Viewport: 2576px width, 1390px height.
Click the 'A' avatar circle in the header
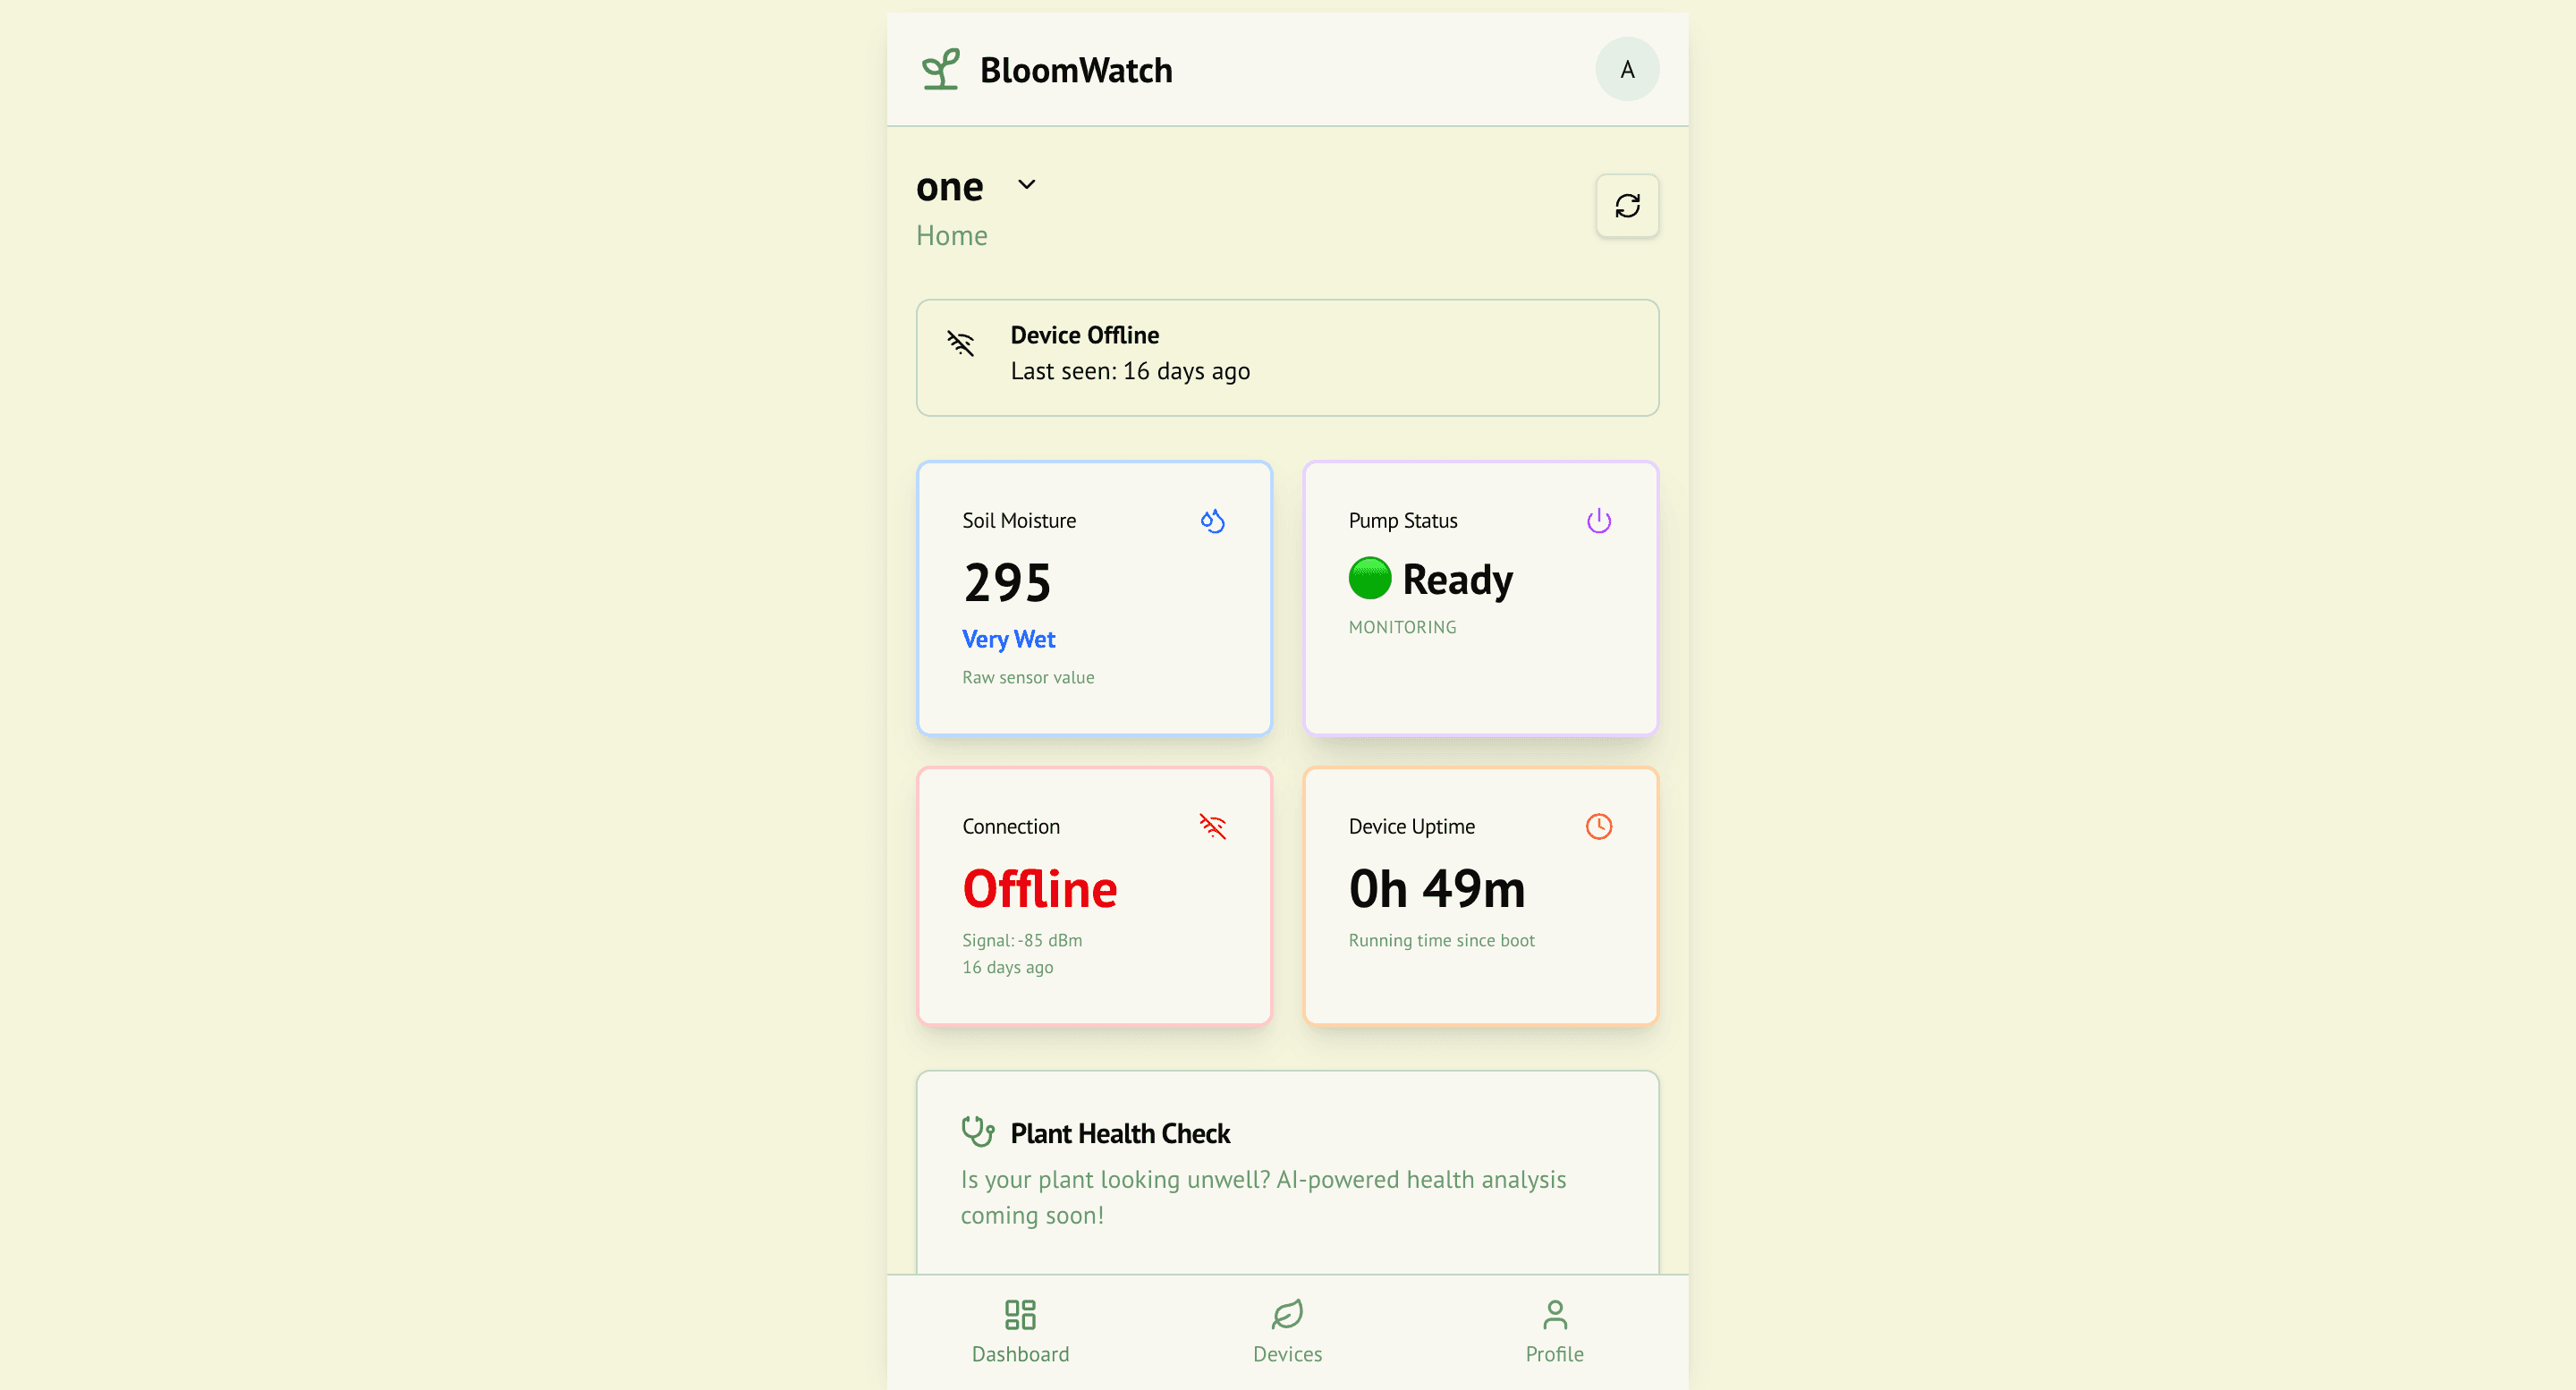click(x=1627, y=69)
